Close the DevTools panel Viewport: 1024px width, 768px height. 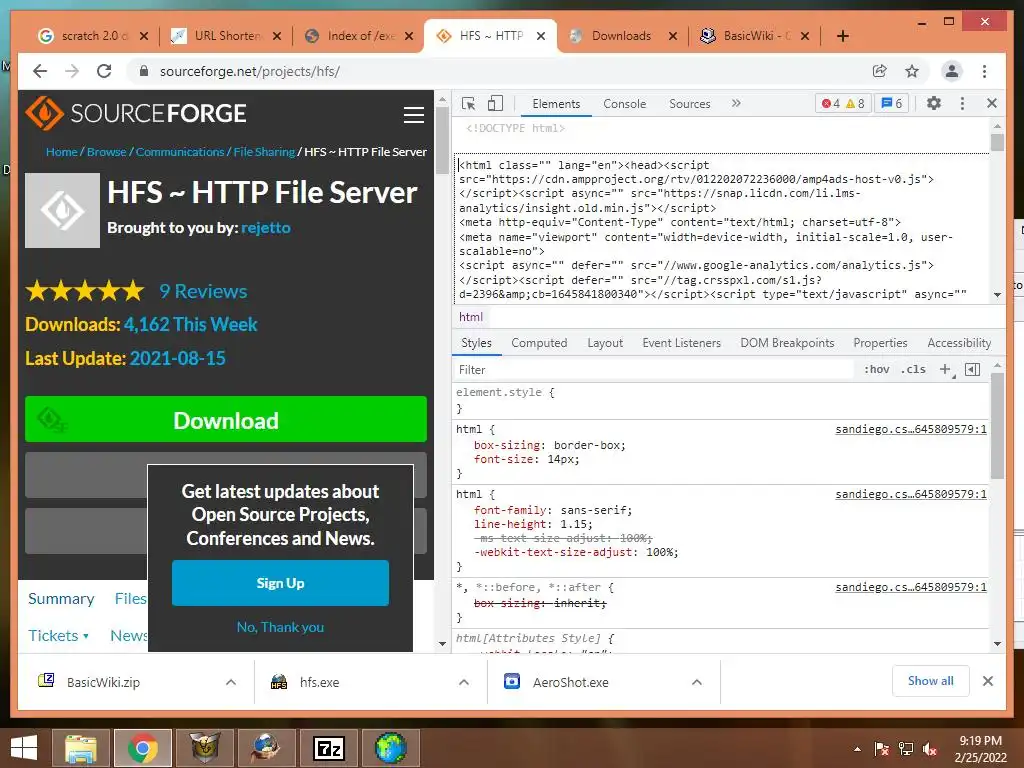point(991,103)
